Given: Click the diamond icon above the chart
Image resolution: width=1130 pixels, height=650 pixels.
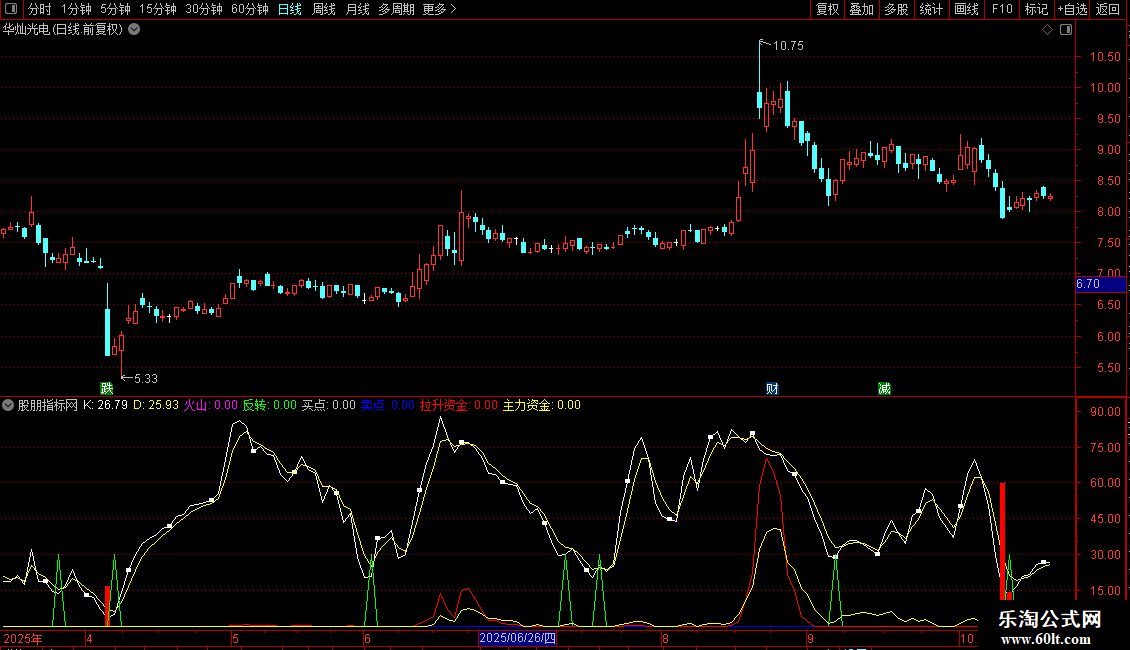Looking at the screenshot, I should tap(1047, 30).
